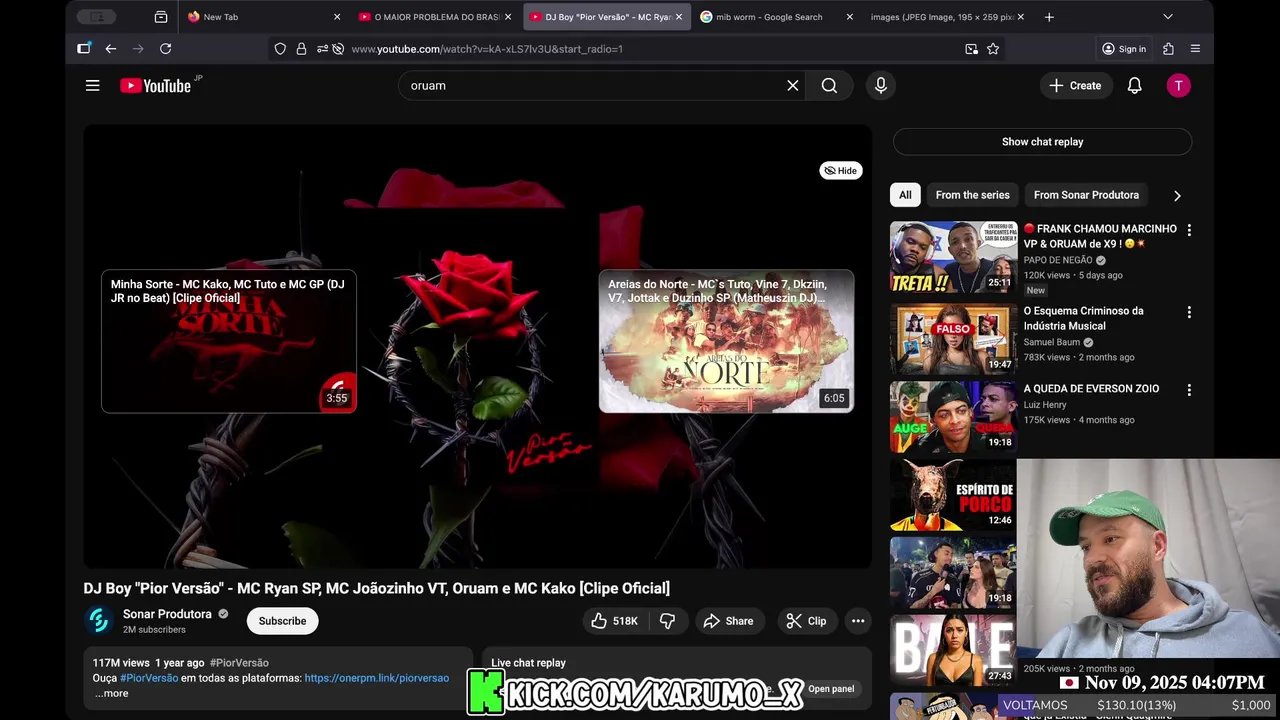Close the DJ Boy Pior Versão tab

679,17
